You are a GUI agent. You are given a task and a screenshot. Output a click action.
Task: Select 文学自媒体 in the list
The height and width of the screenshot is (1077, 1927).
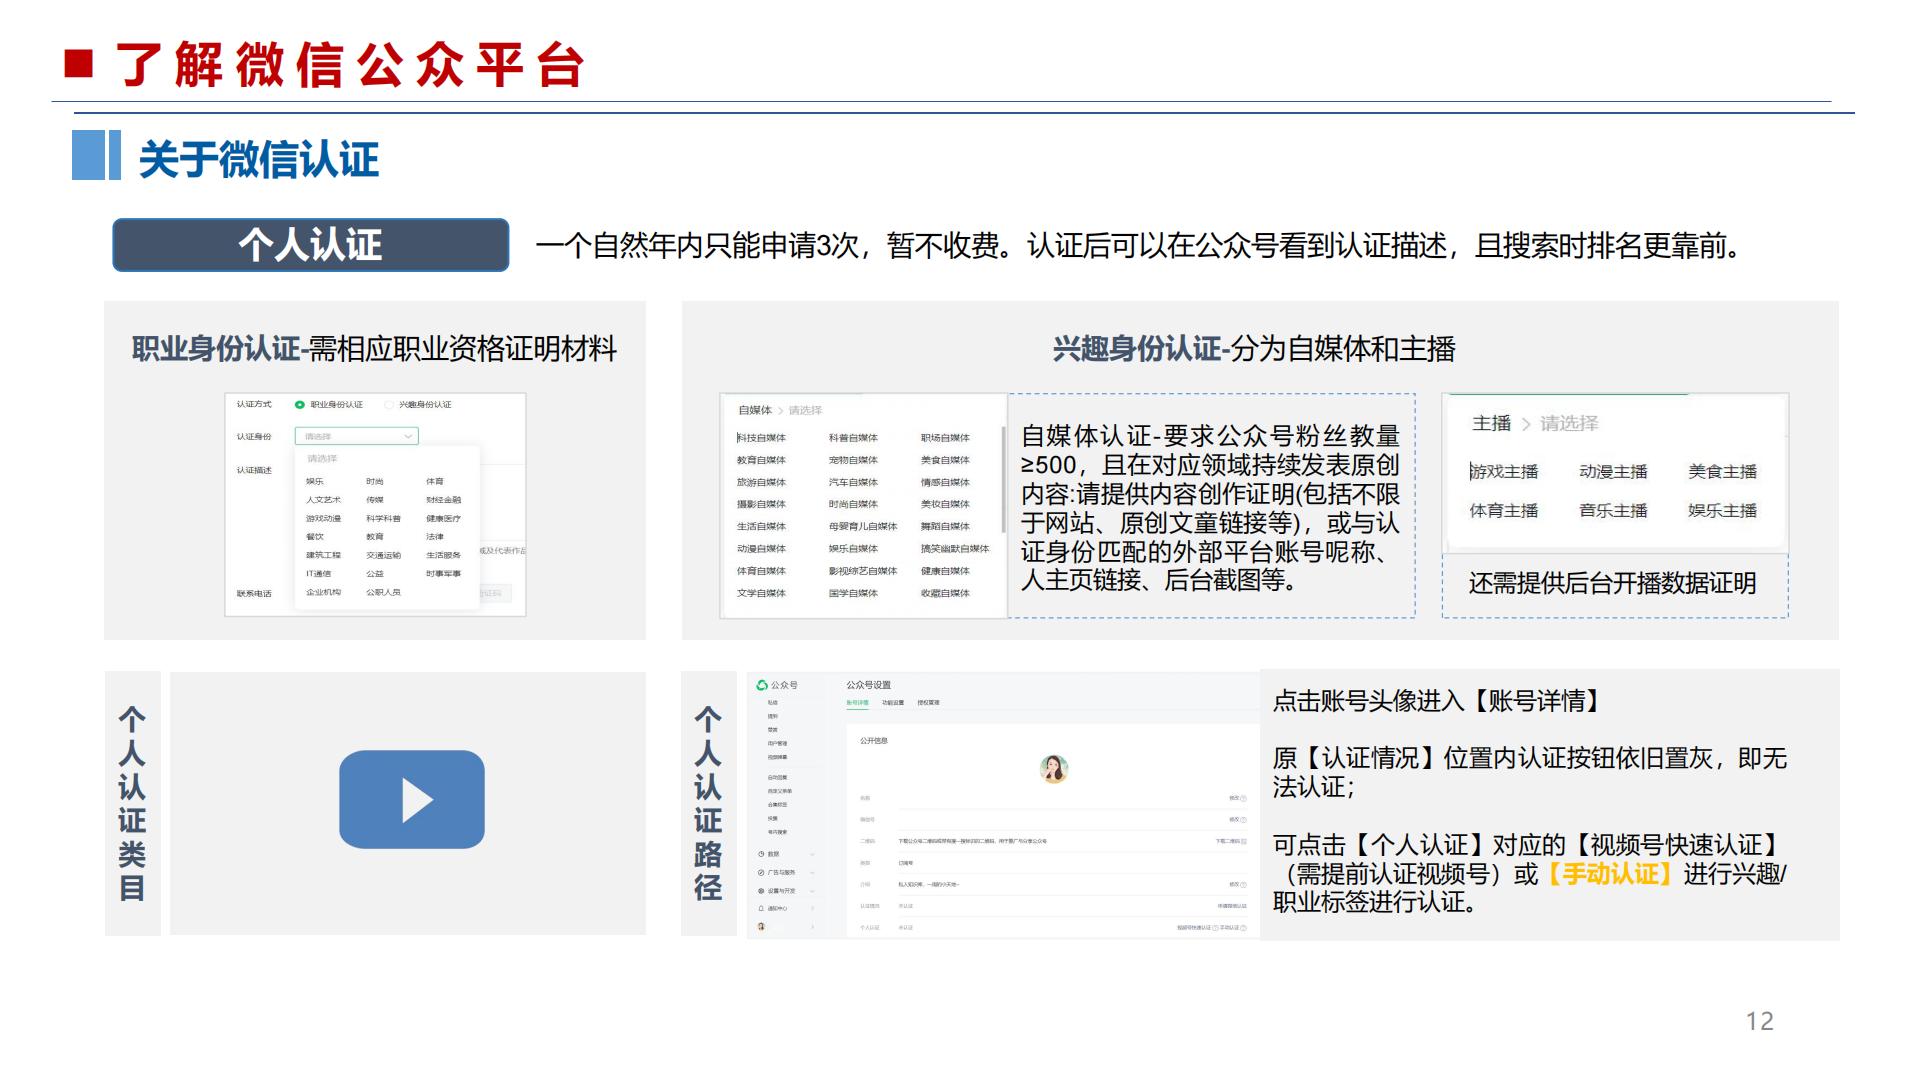(762, 593)
